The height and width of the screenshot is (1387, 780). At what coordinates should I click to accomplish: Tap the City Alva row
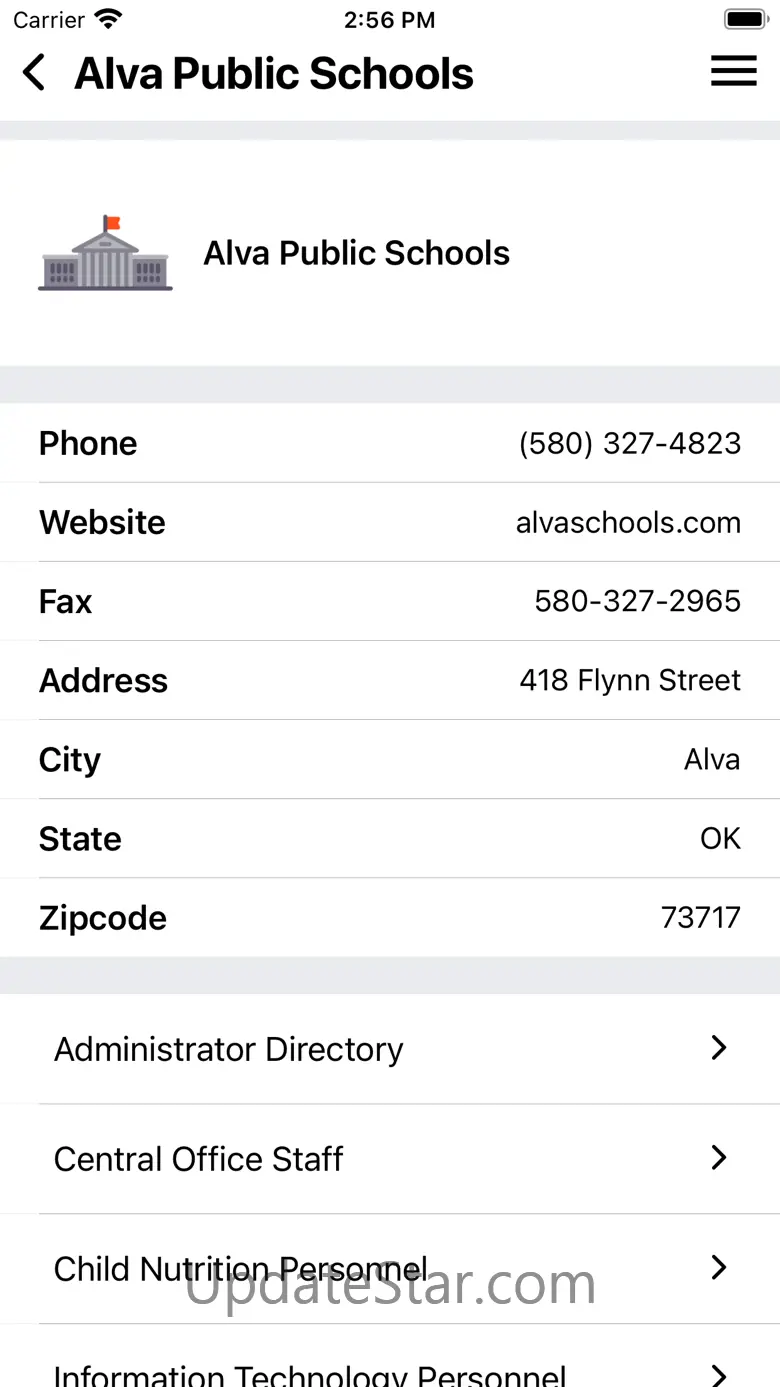(x=390, y=759)
